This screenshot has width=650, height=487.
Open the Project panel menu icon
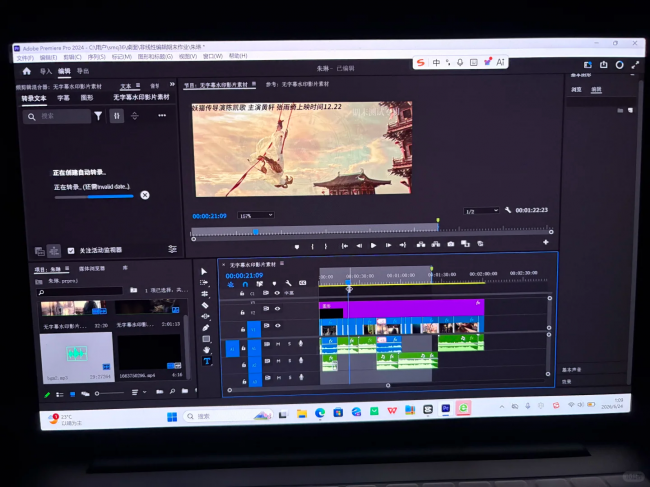pyautogui.click(x=67, y=269)
